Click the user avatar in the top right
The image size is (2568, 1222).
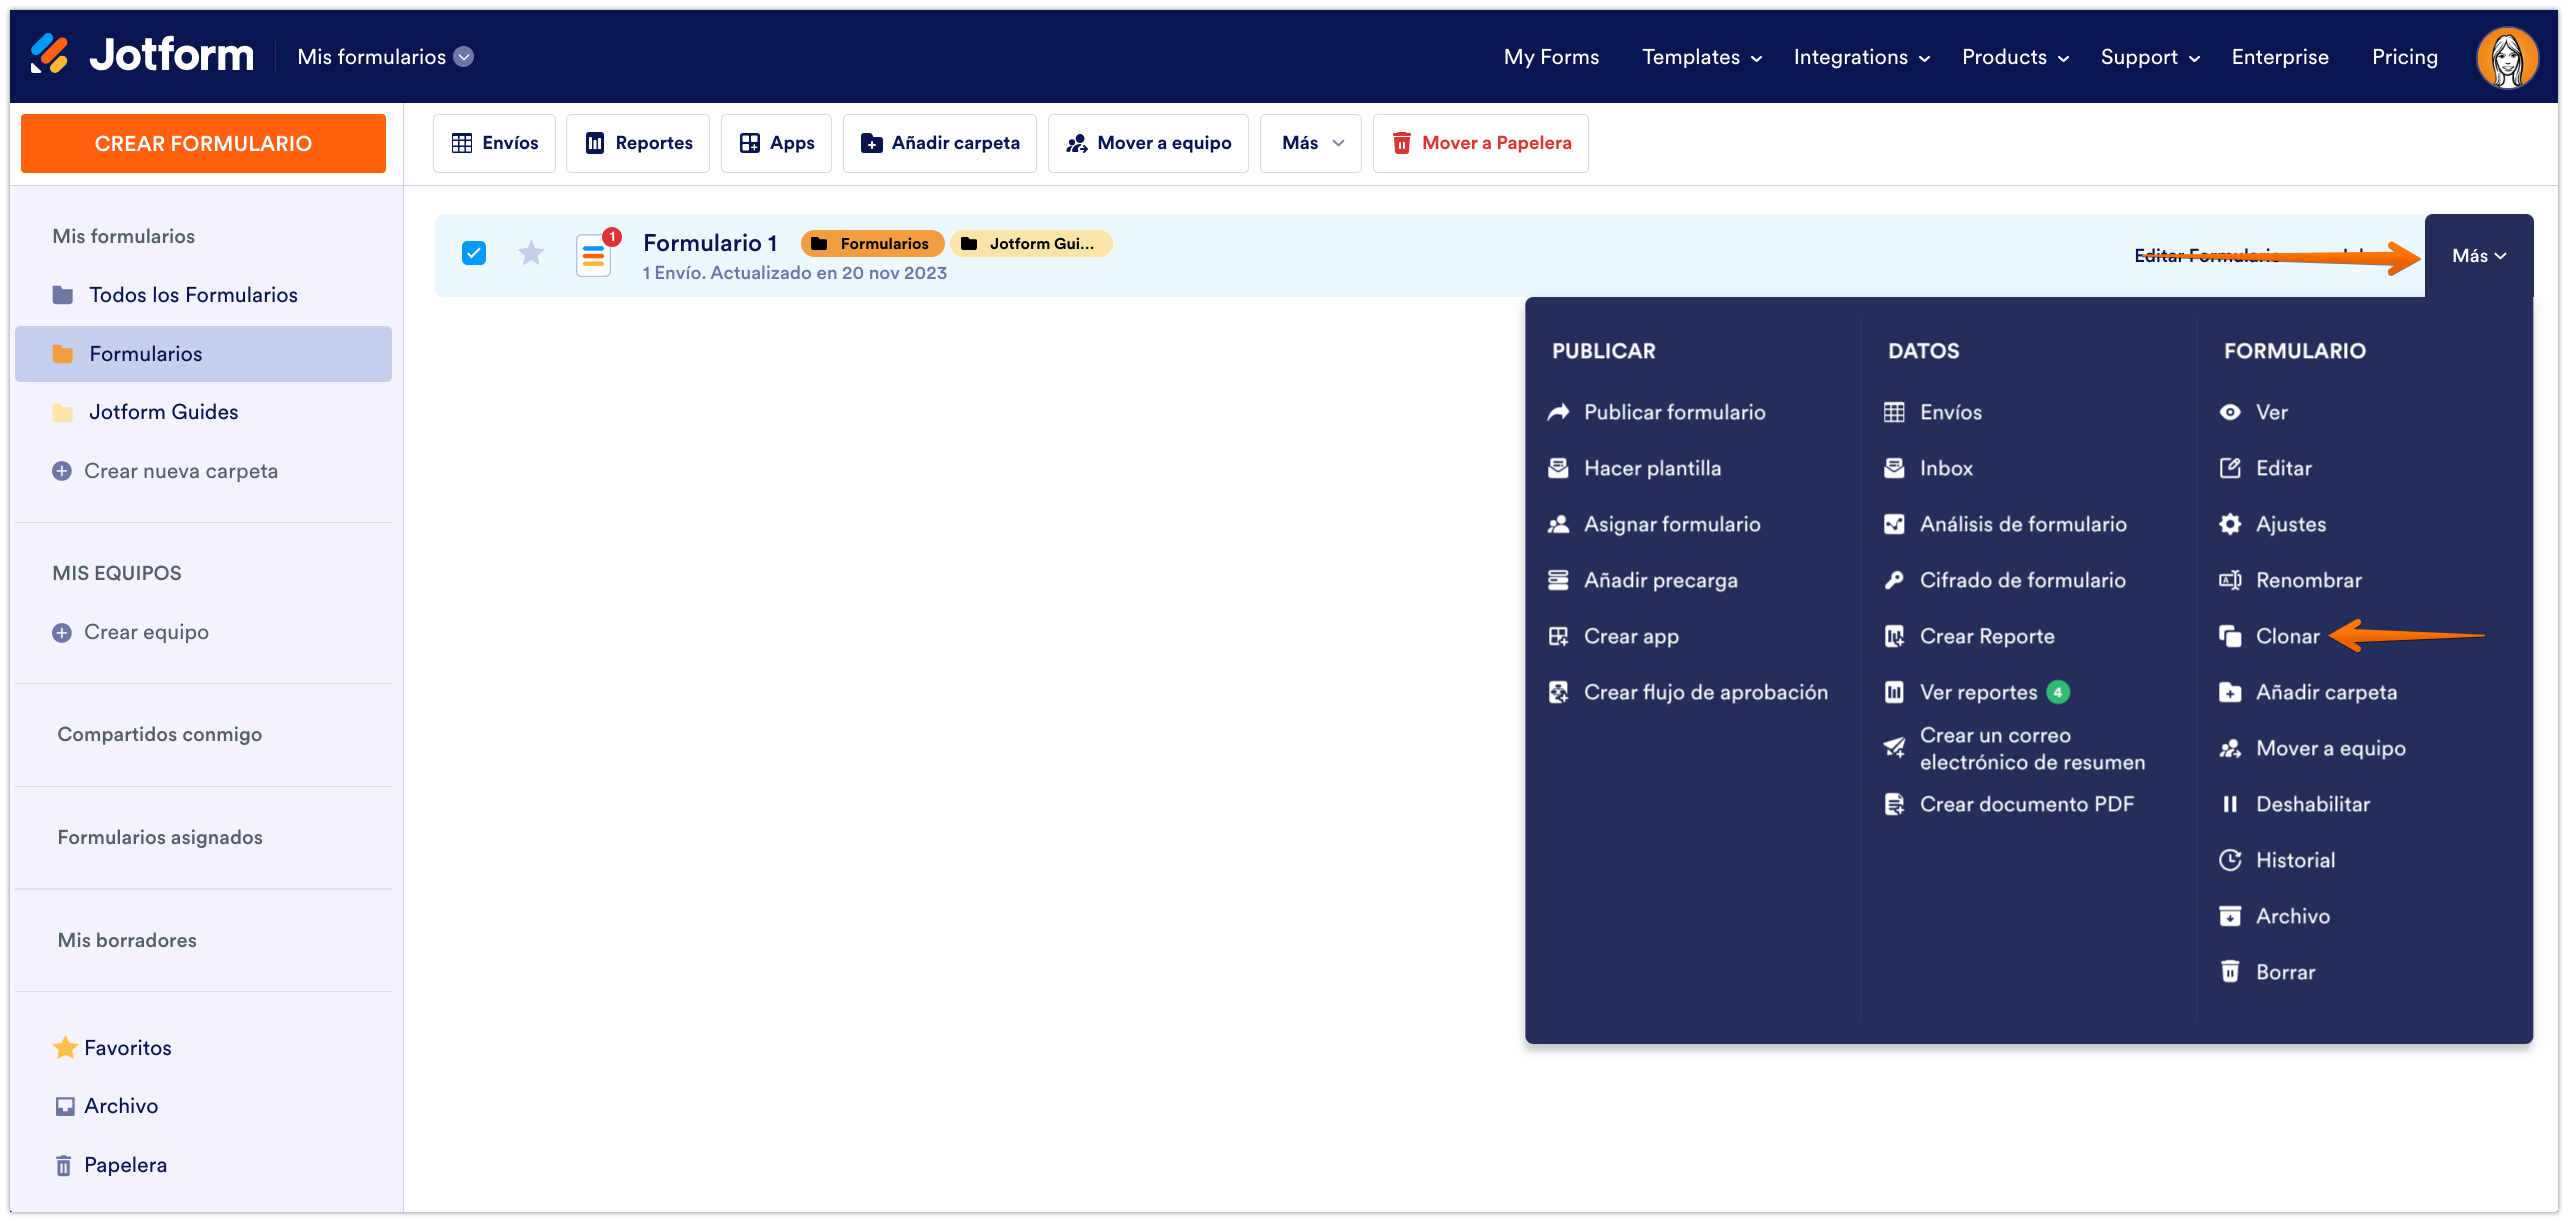point(2506,58)
